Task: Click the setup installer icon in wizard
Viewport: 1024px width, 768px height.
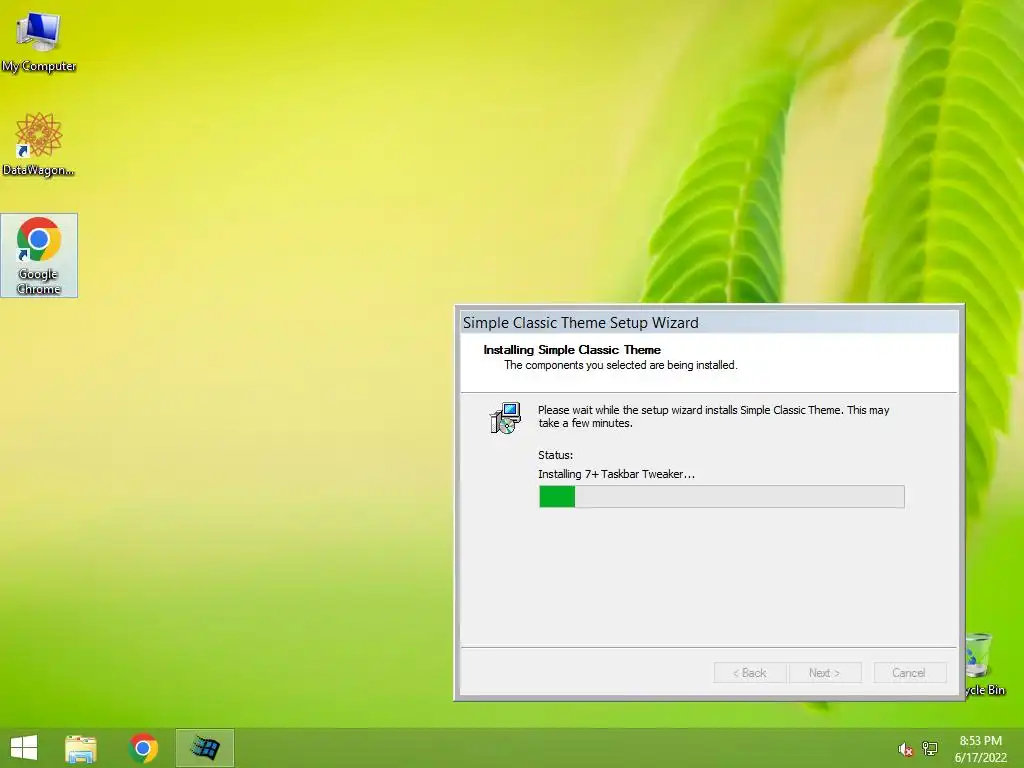Action: [x=505, y=418]
